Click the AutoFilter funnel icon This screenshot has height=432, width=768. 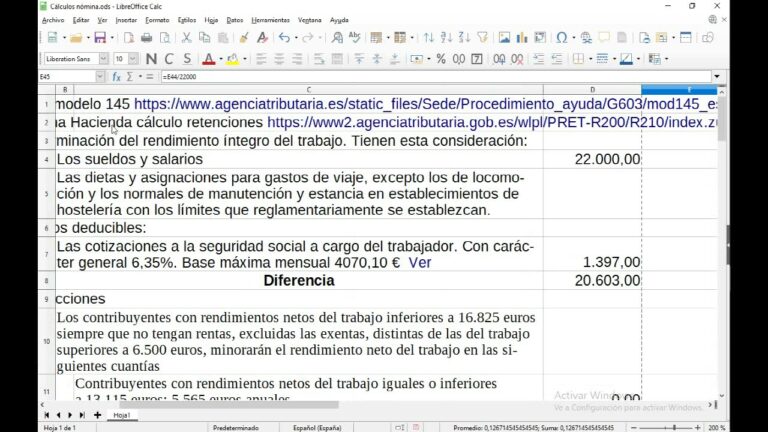pos(482,38)
